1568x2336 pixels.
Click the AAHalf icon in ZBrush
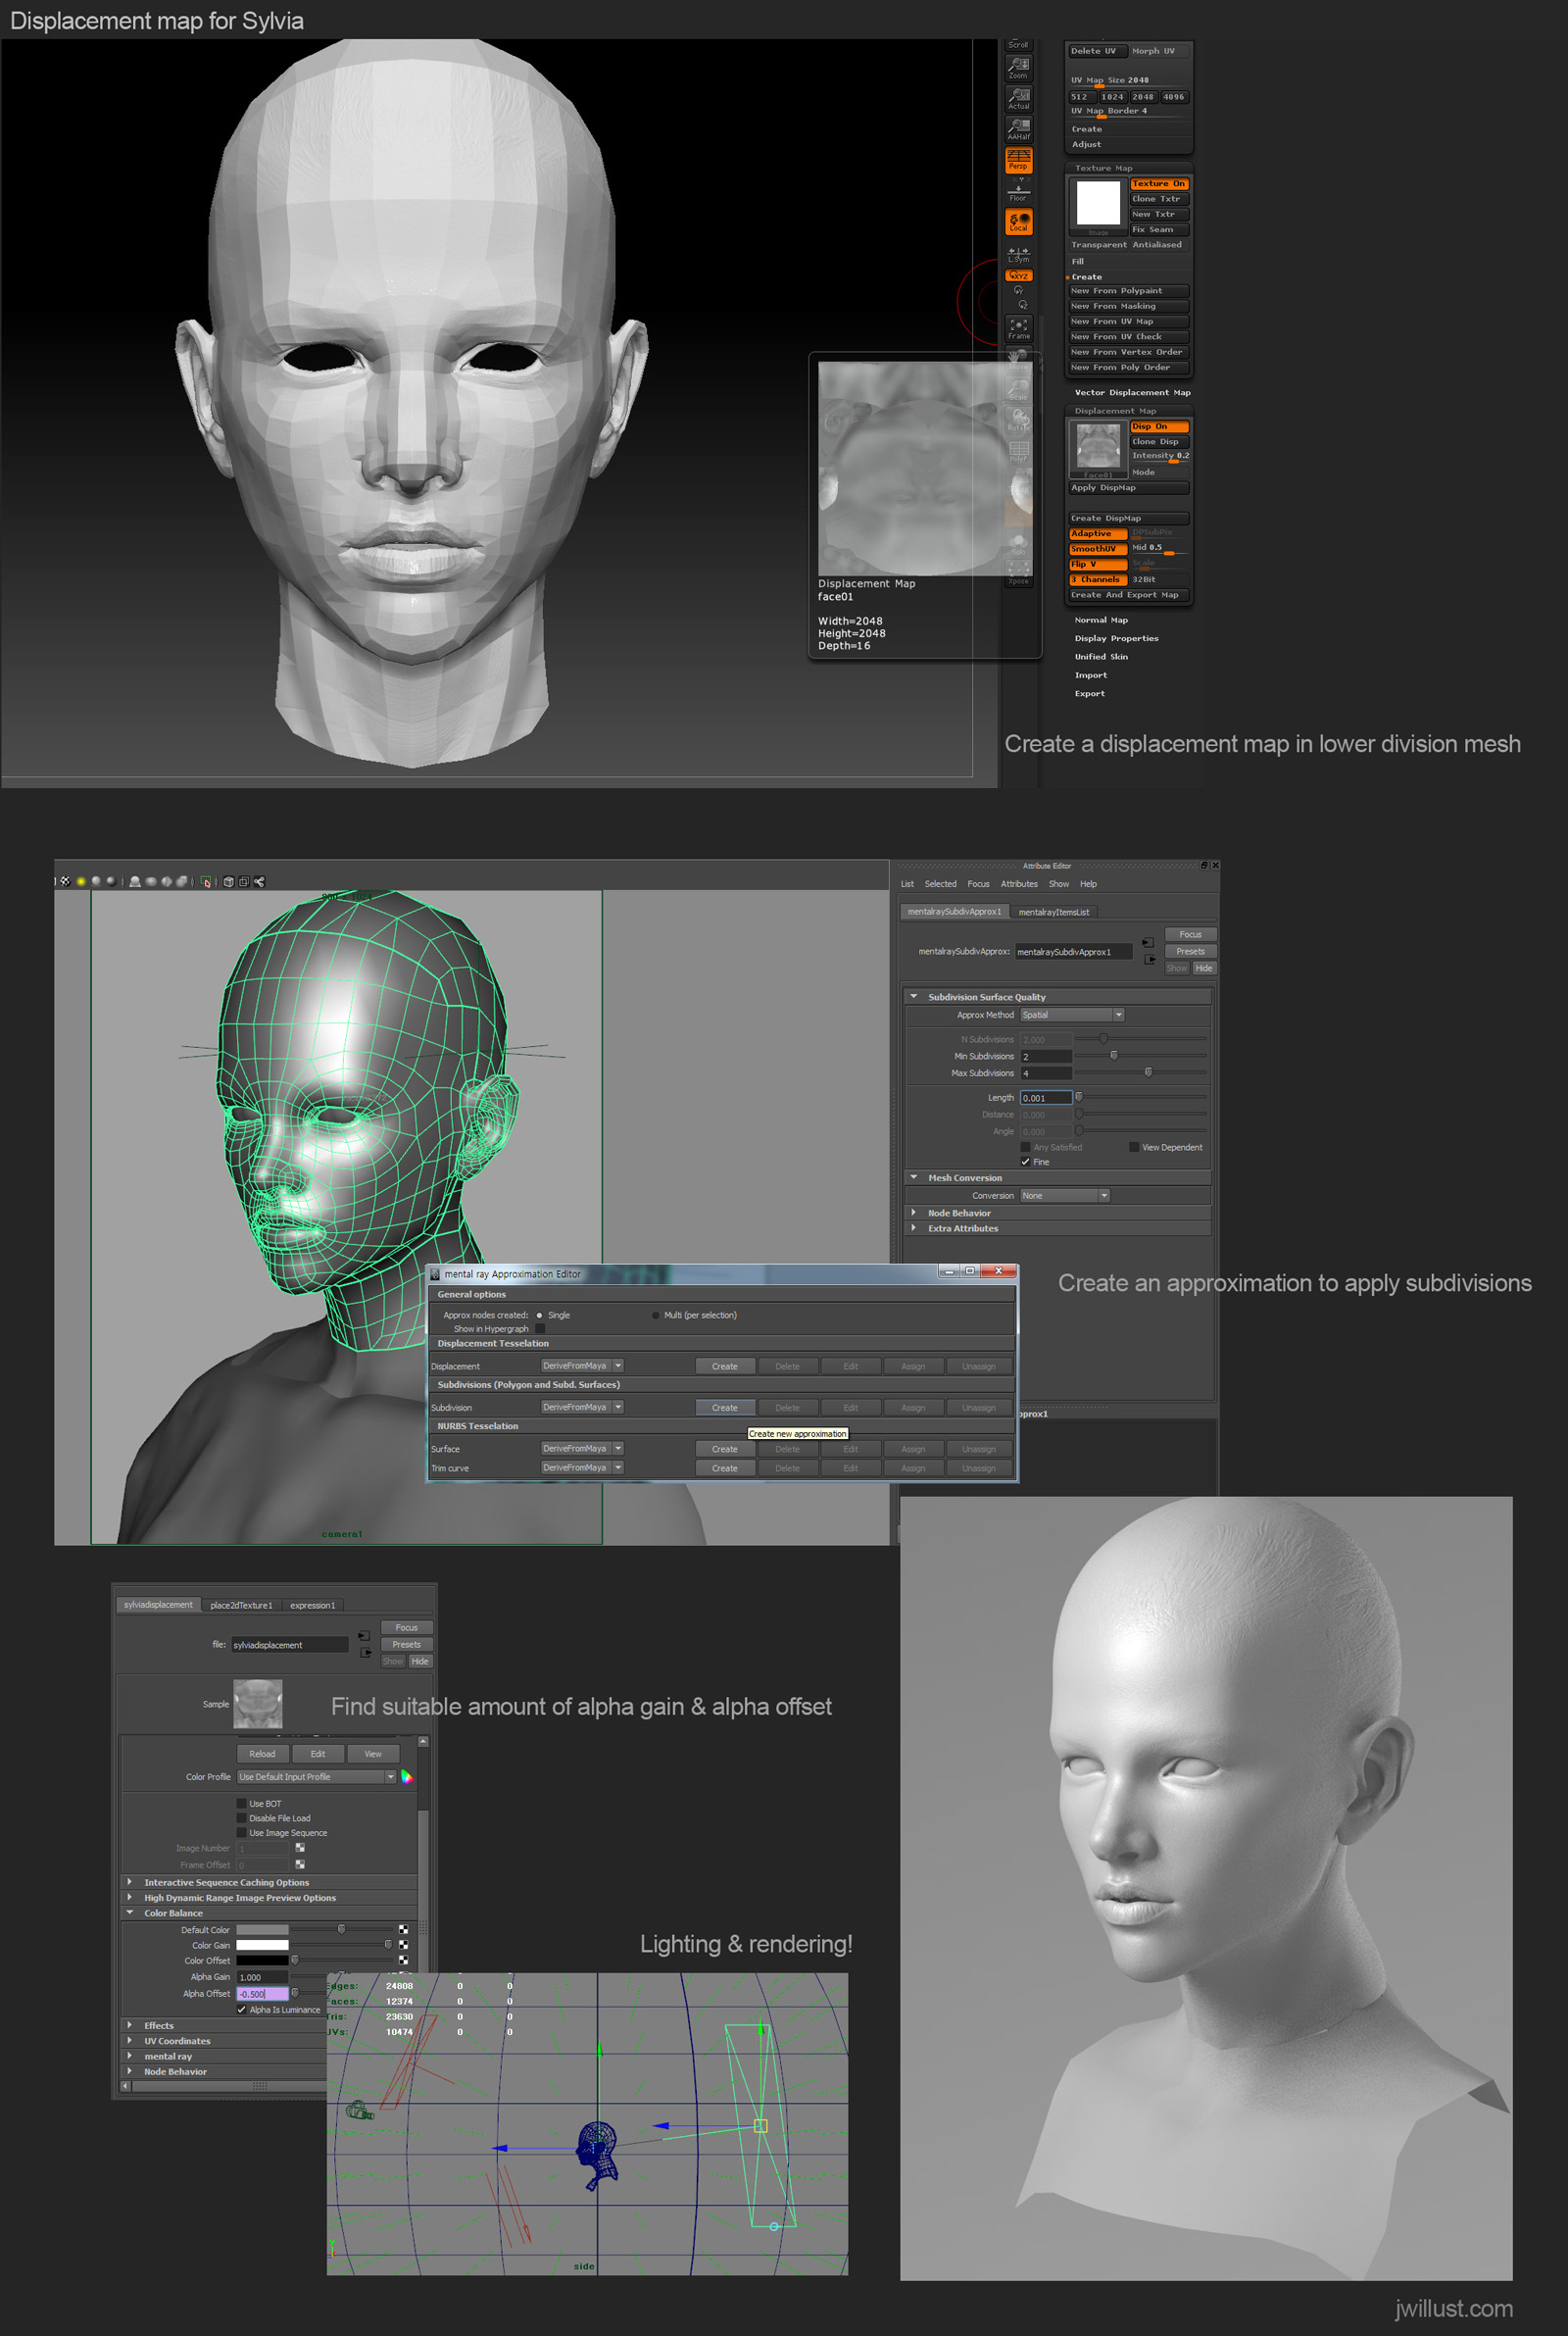(1018, 129)
